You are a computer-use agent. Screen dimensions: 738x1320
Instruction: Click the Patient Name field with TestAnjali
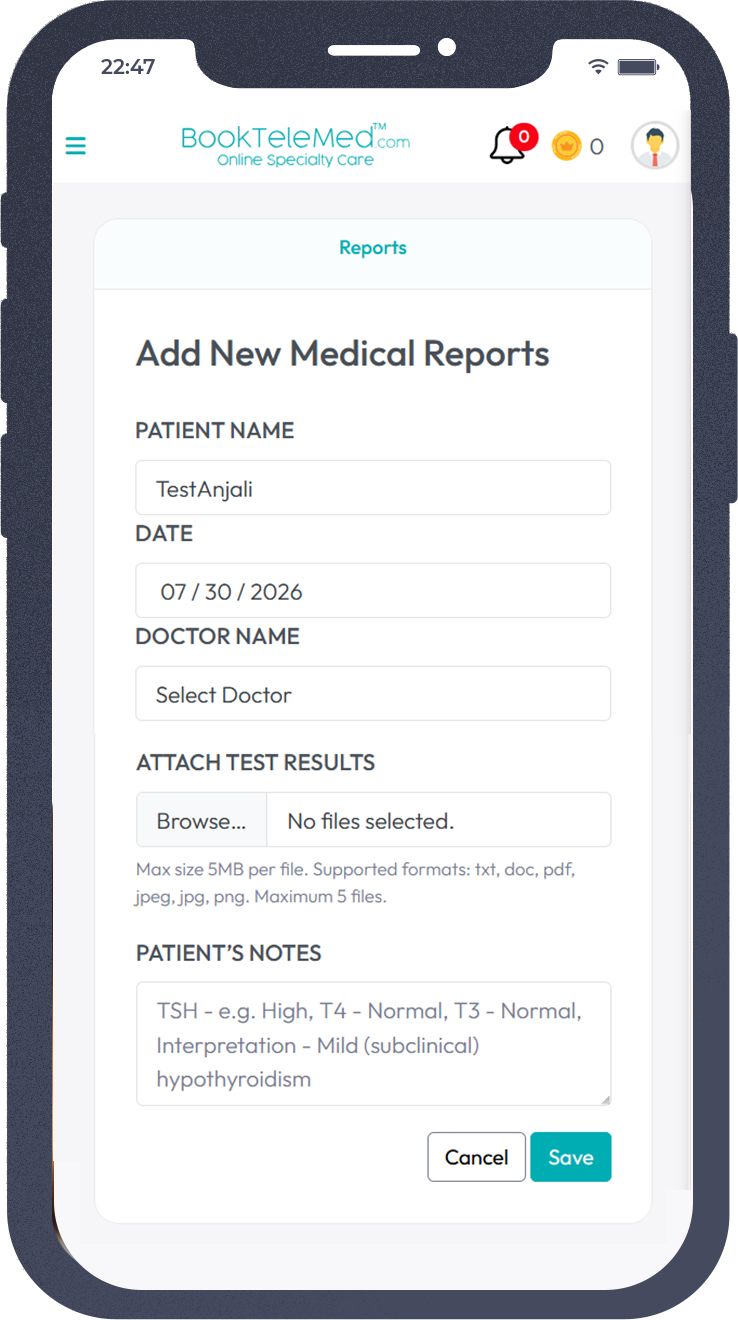click(373, 488)
